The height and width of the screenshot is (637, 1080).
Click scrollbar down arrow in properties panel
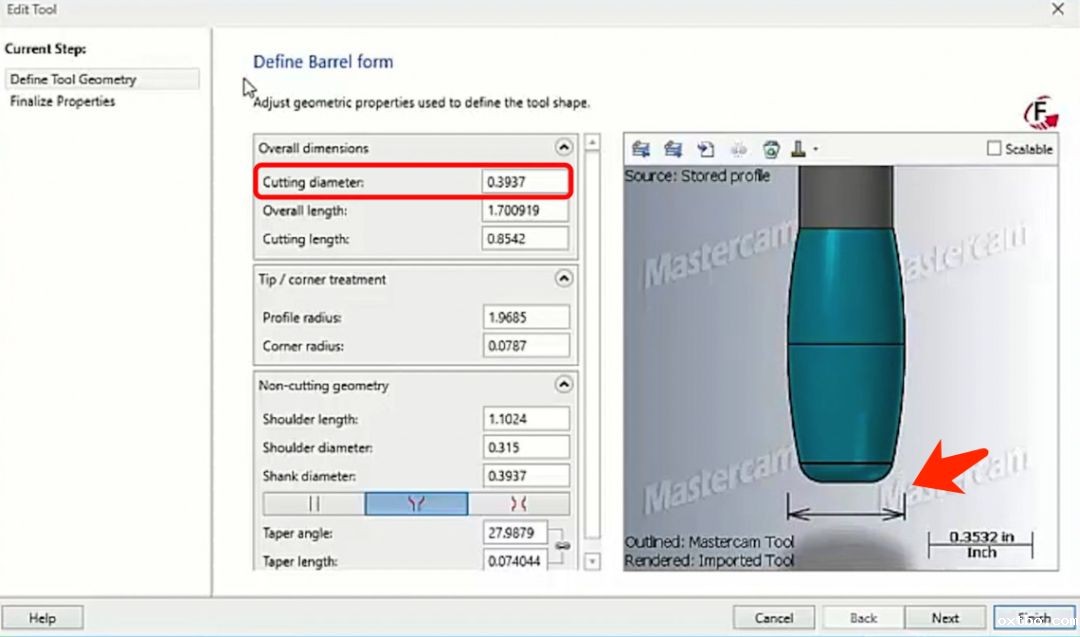click(592, 562)
